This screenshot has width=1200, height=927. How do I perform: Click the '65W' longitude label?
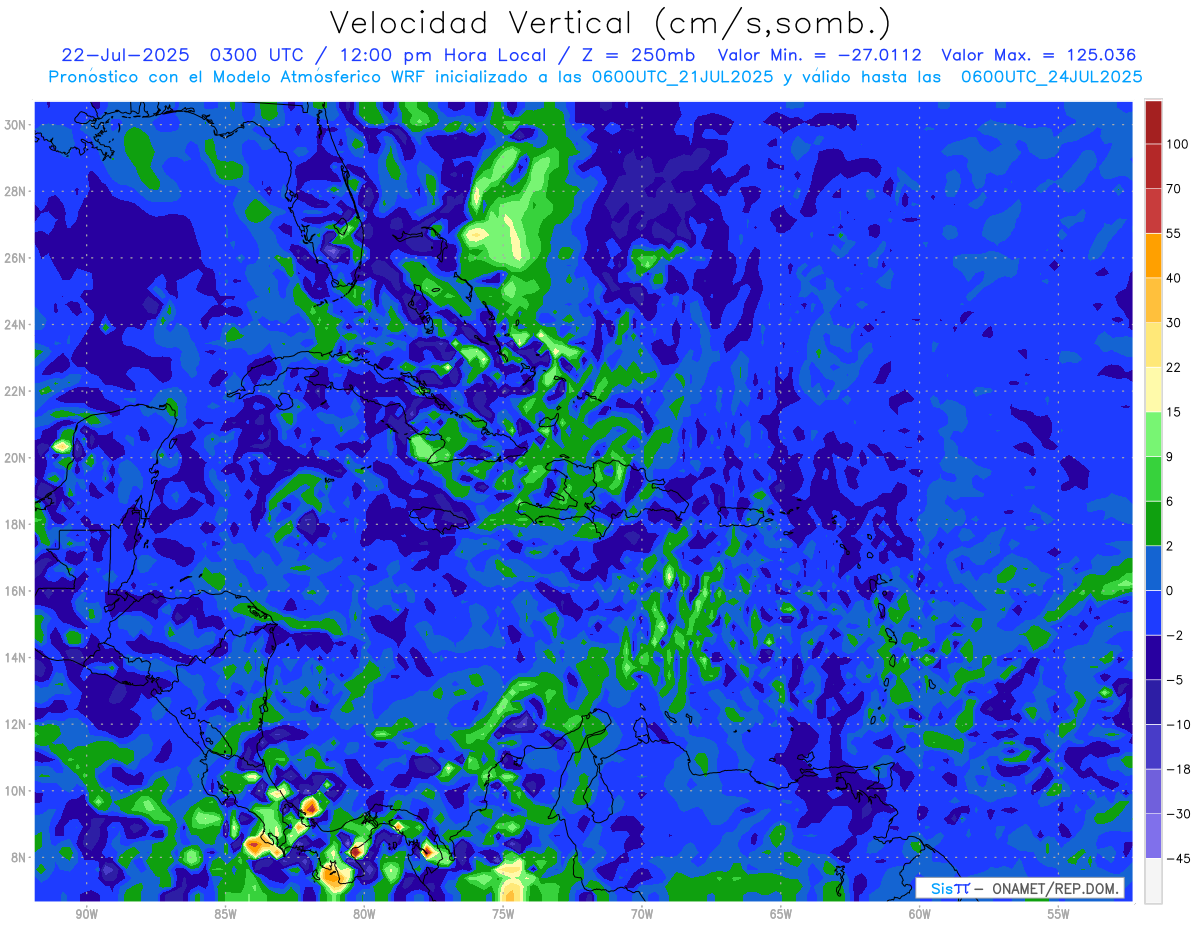(x=781, y=914)
